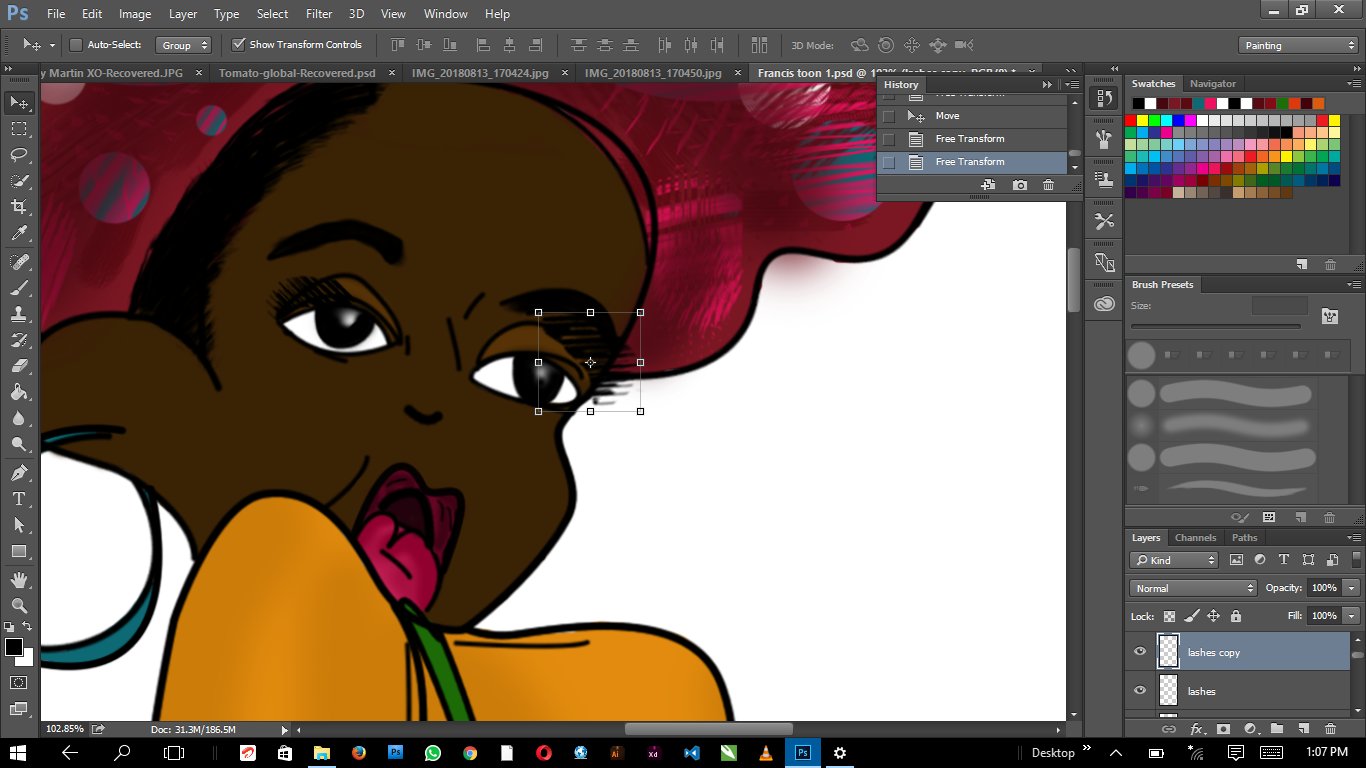Image resolution: width=1366 pixels, height=768 pixels.
Task: Select the Lasso tool
Action: point(19,155)
